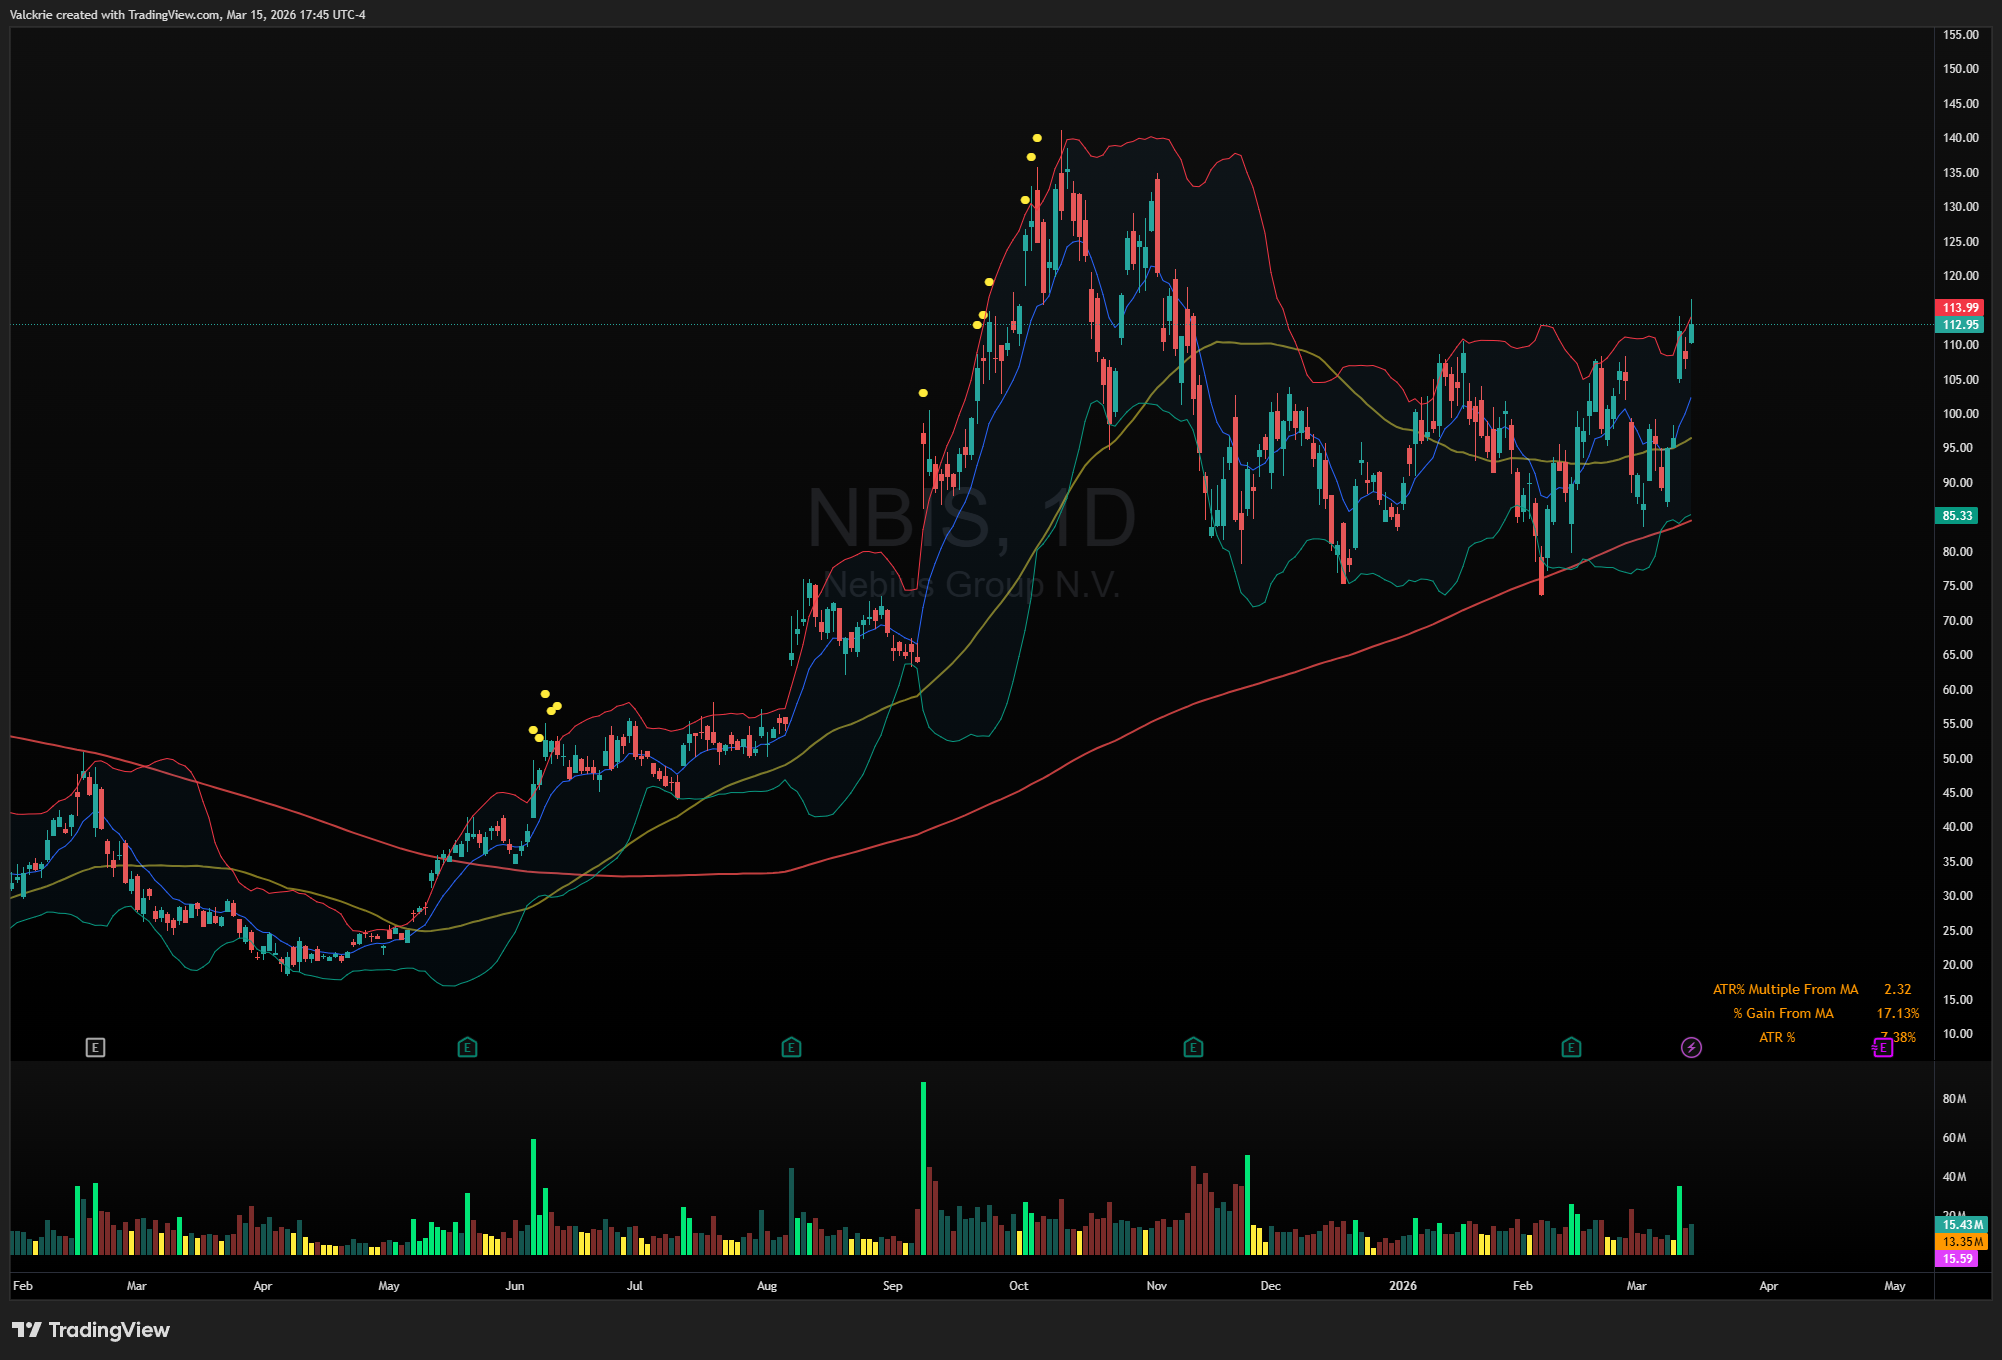The width and height of the screenshot is (2002, 1360).
Task: Click the magenta 15.59 axis label
Action: [x=1957, y=1258]
